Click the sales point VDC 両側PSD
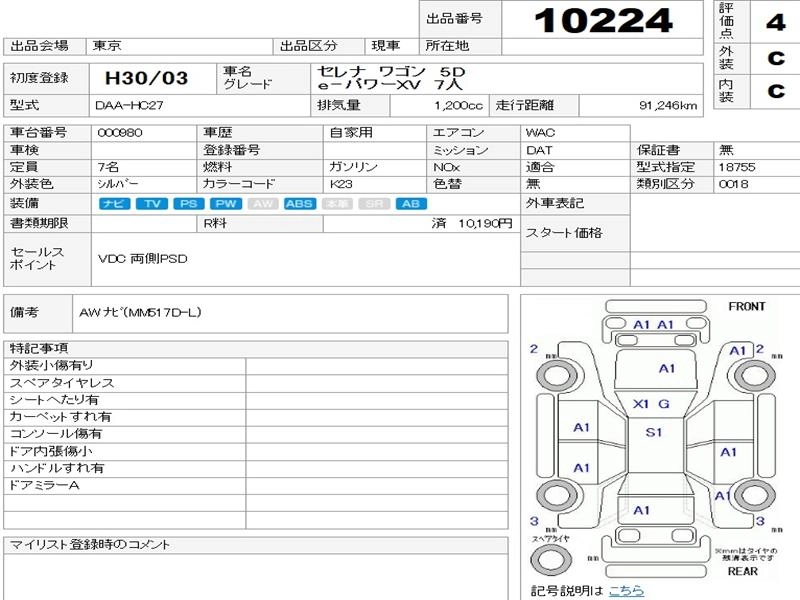Image resolution: width=800 pixels, height=600 pixels. pos(142,259)
